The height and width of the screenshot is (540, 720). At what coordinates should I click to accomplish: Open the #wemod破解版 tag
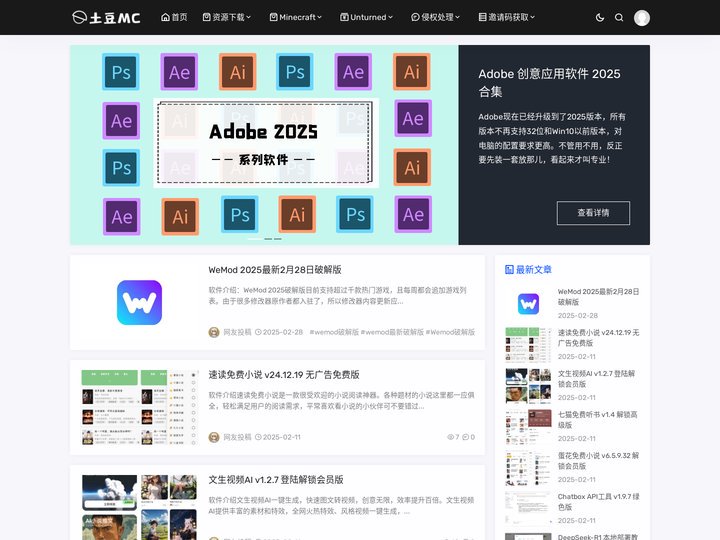334,332
